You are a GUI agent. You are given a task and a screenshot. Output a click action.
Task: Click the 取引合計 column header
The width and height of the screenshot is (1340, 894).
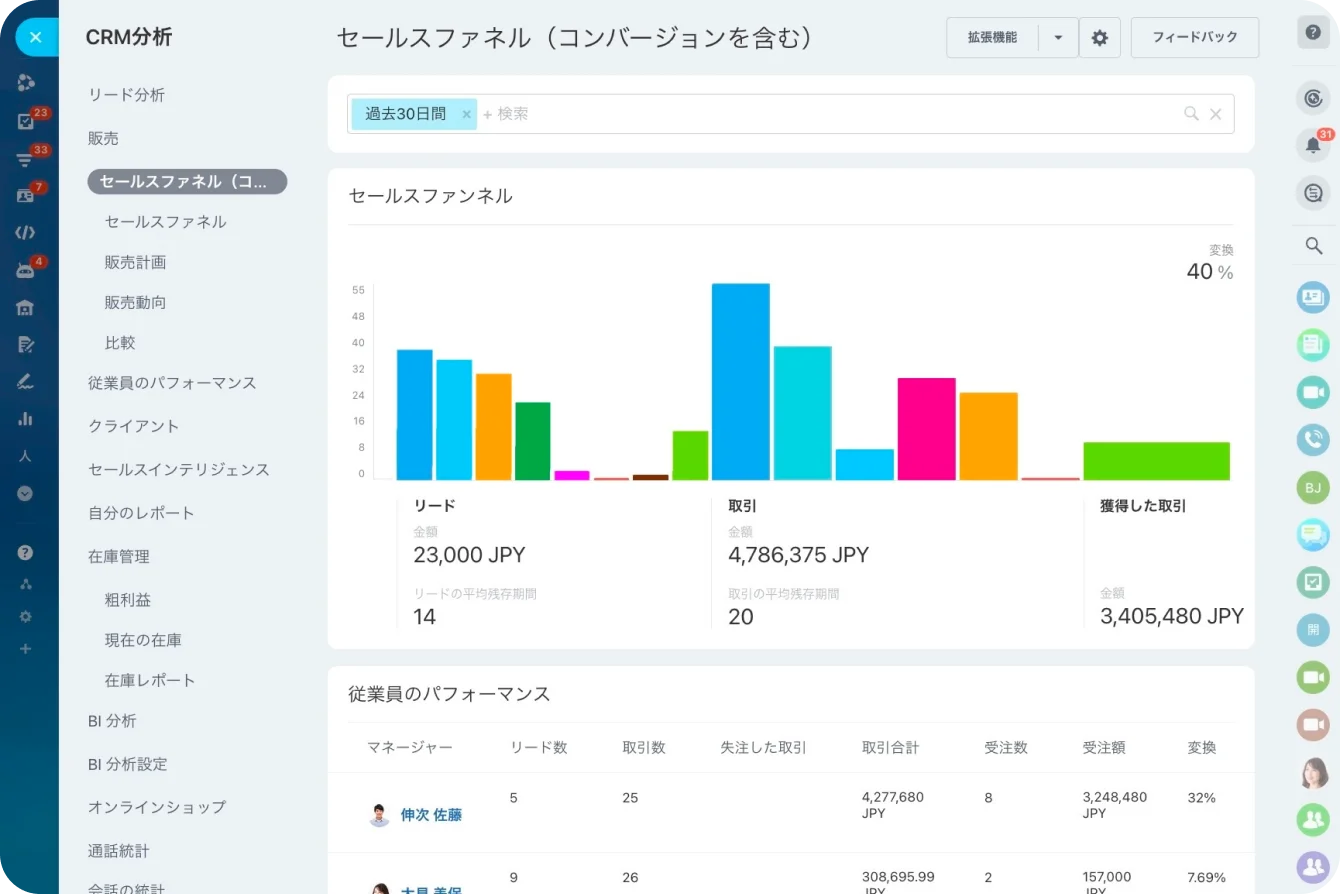(890, 747)
